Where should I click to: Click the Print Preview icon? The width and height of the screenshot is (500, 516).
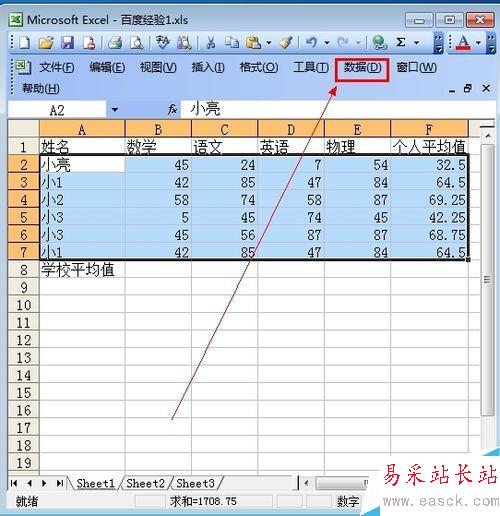point(137,43)
